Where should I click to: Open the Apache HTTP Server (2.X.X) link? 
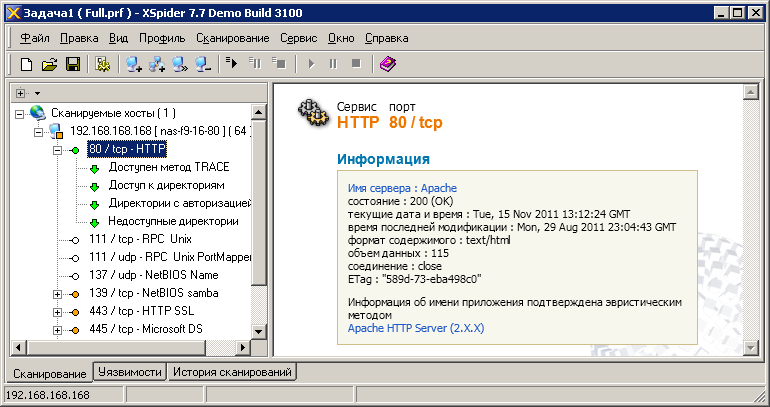click(x=416, y=328)
